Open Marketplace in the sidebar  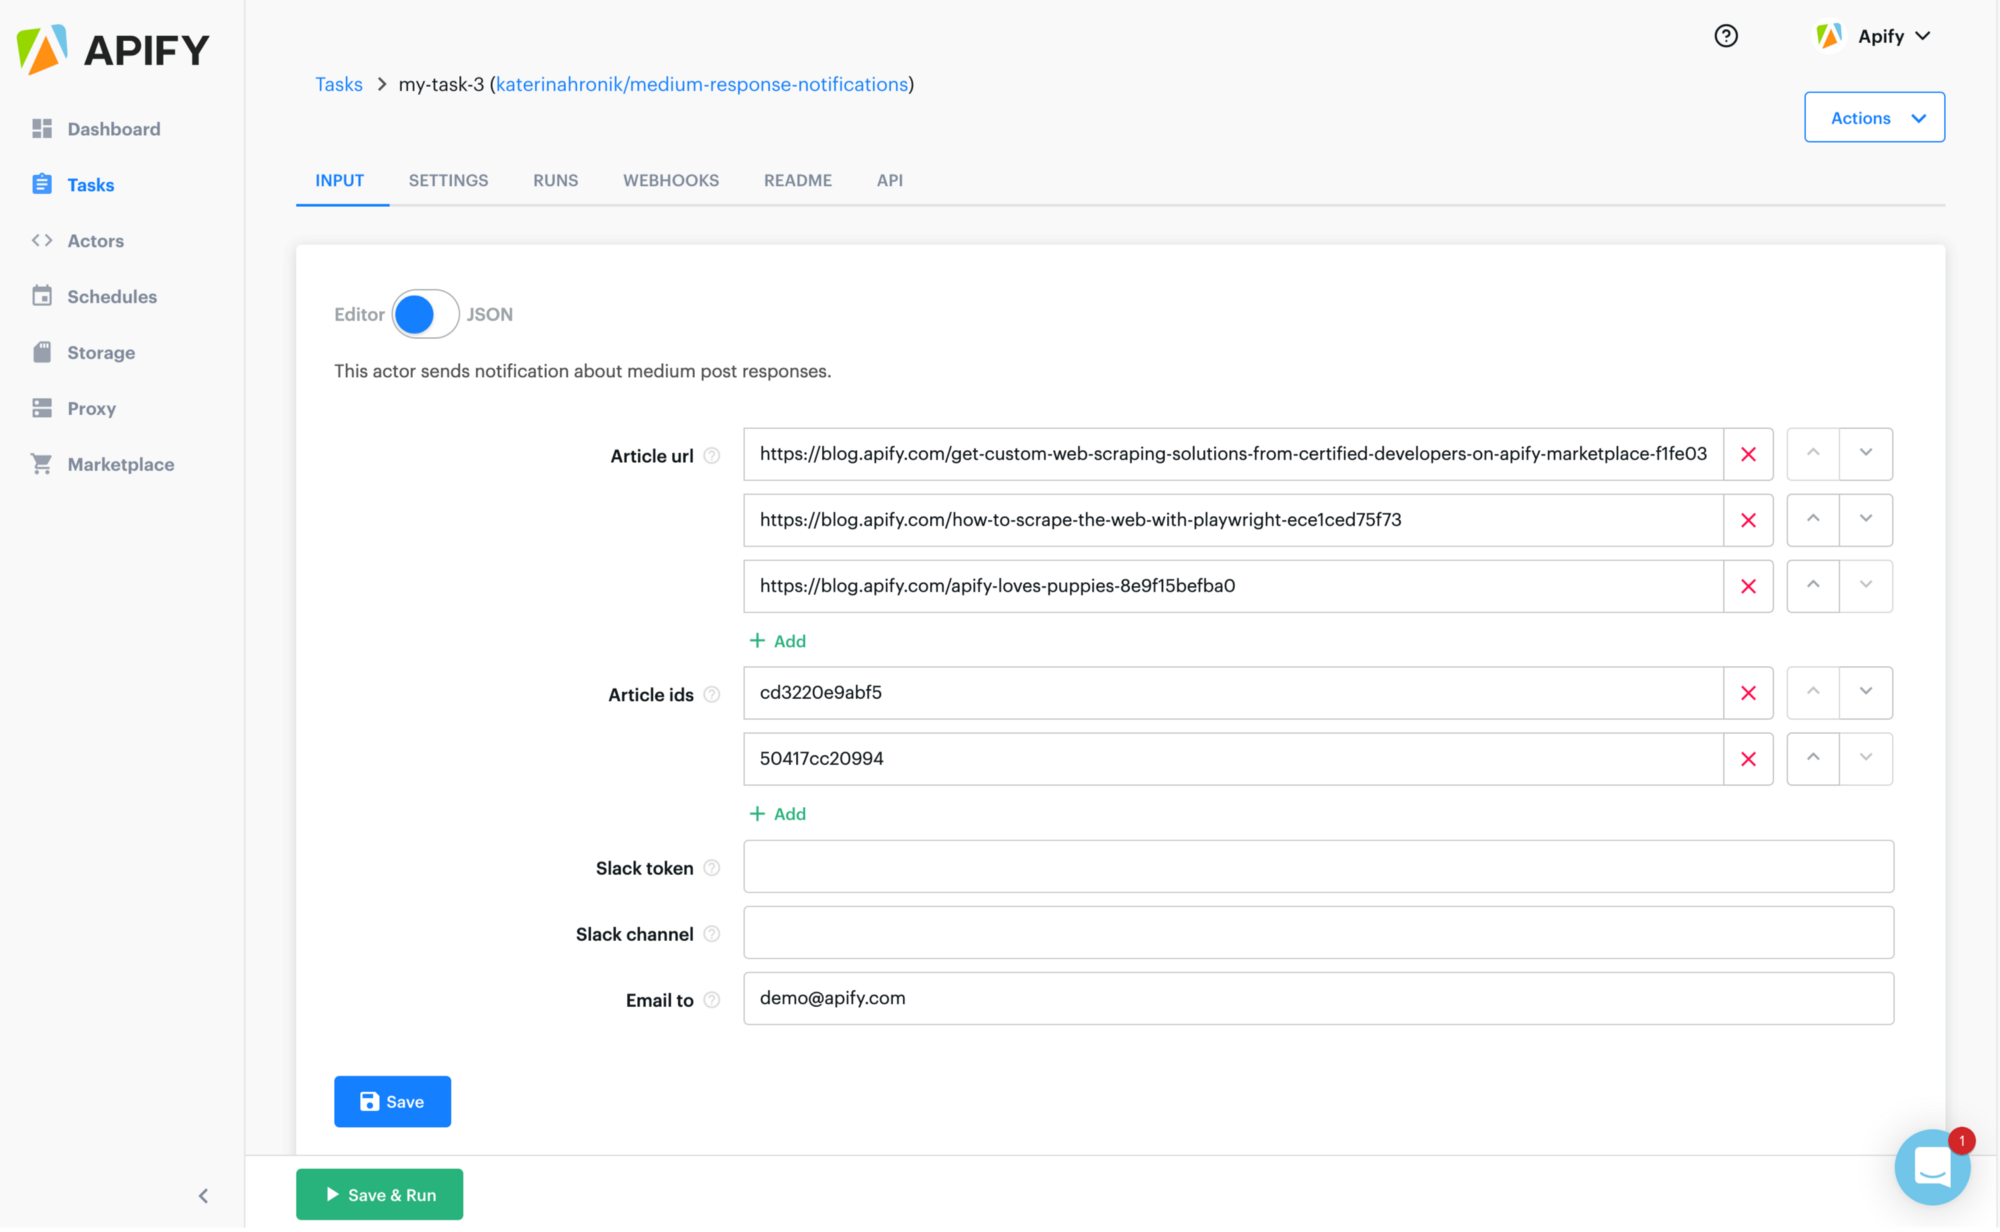coord(103,465)
